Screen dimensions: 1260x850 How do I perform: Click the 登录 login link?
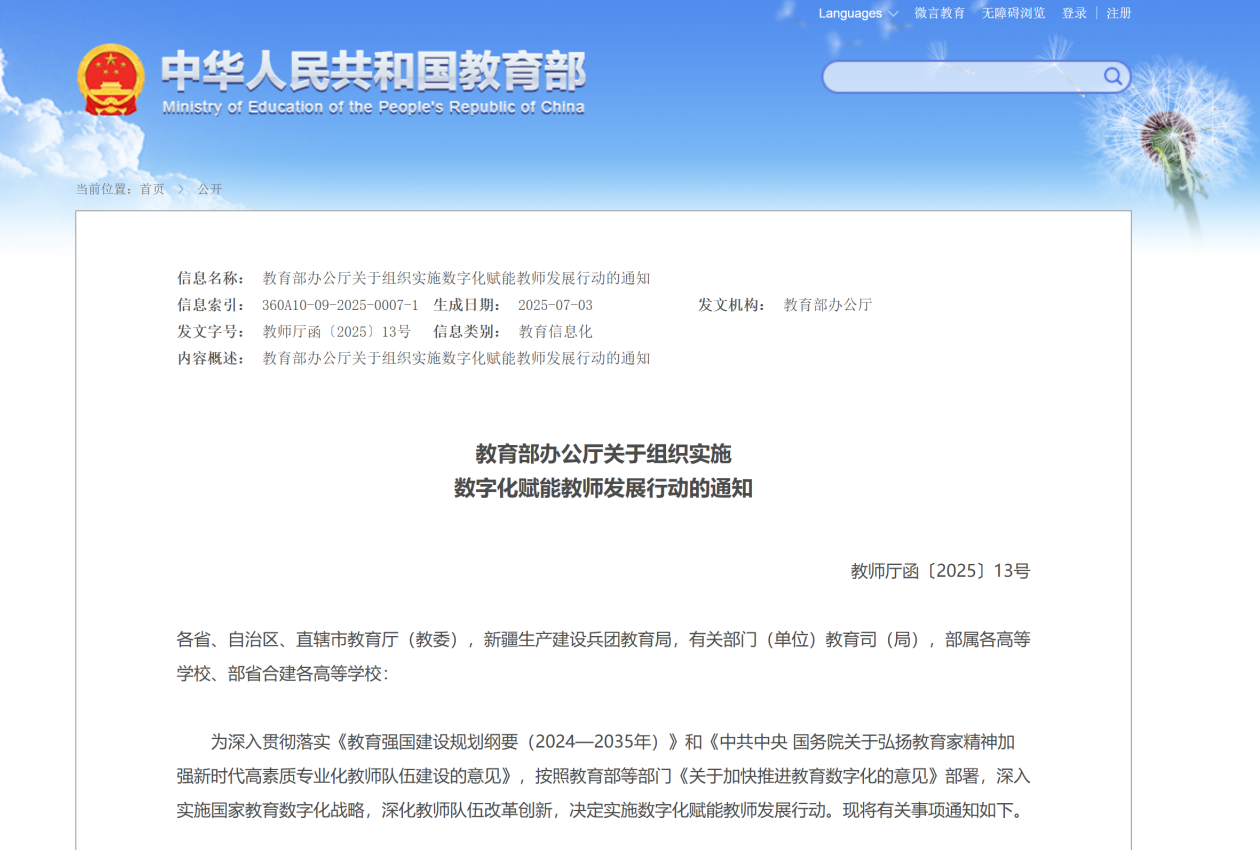pyautogui.click(x=1074, y=13)
